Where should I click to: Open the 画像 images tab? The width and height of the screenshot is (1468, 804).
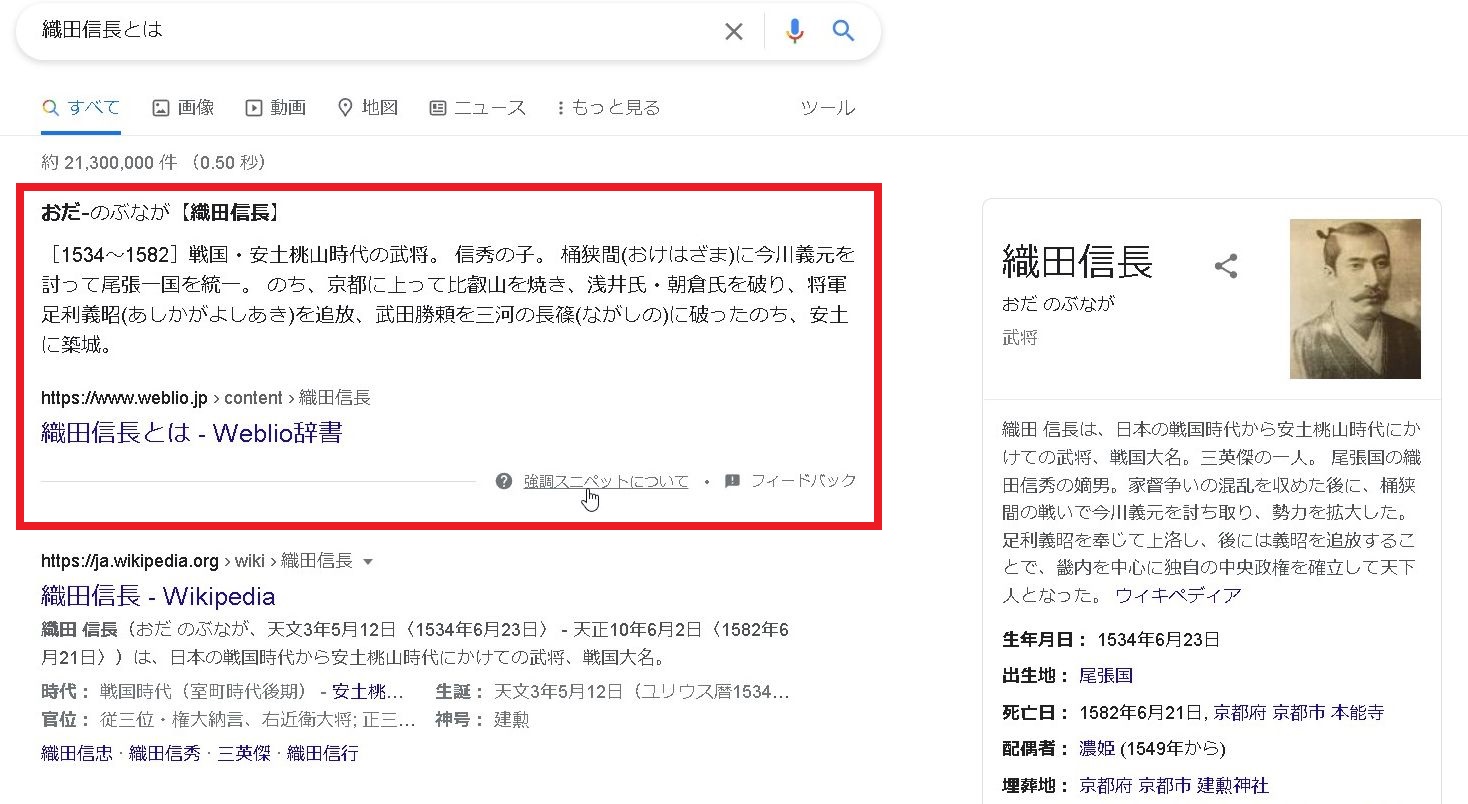pos(184,108)
